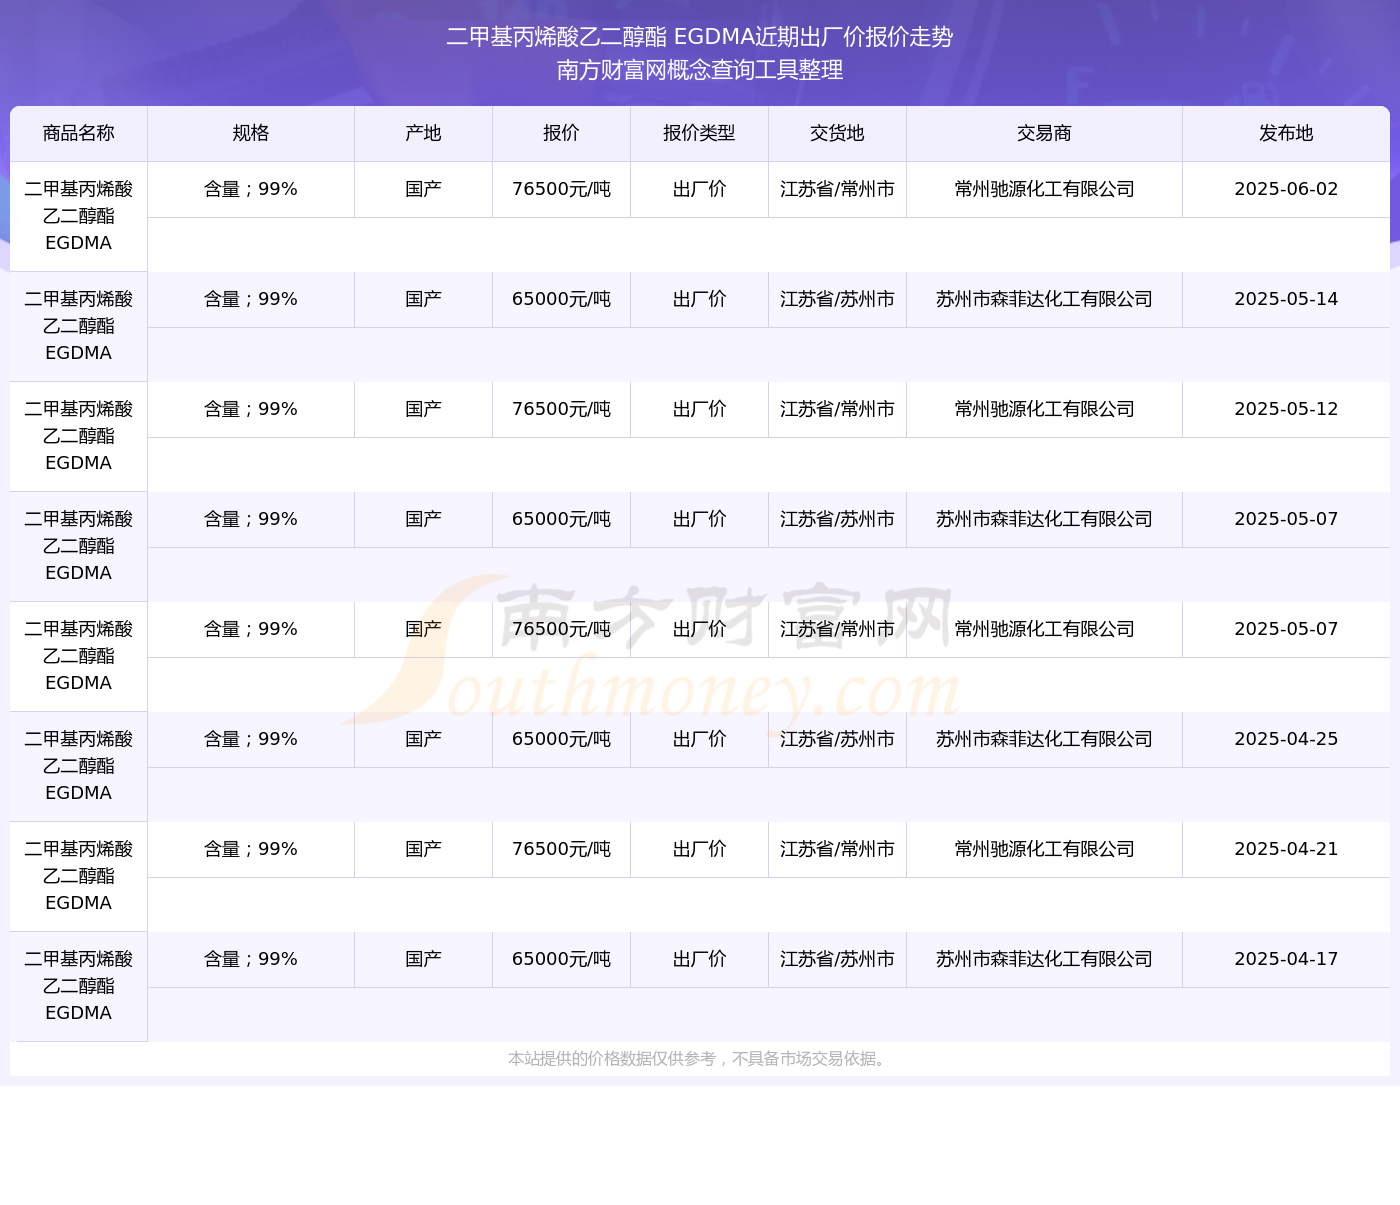The width and height of the screenshot is (1400, 1205).
Task: Click the page title about EGDMA出厂价报价走势
Action: [x=700, y=37]
